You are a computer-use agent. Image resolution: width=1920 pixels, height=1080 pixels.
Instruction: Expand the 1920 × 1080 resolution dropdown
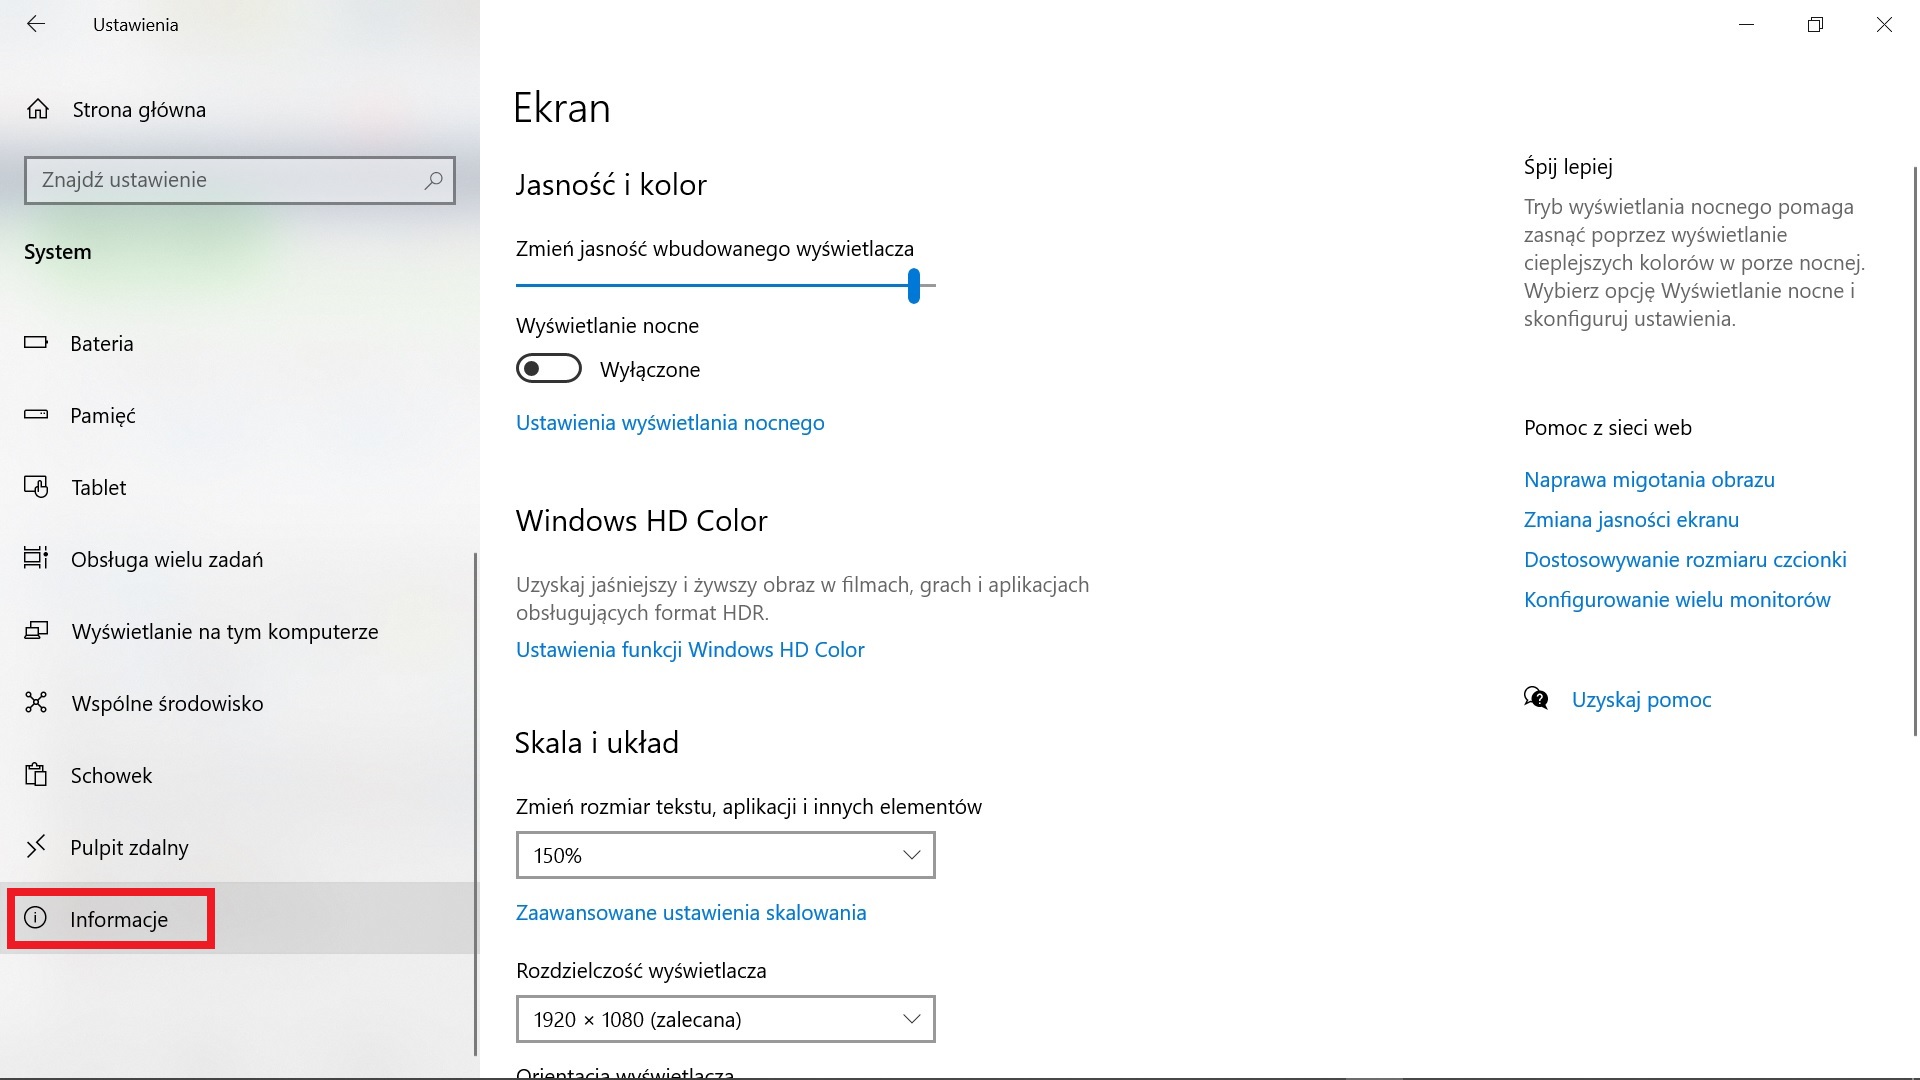pyautogui.click(x=725, y=1019)
